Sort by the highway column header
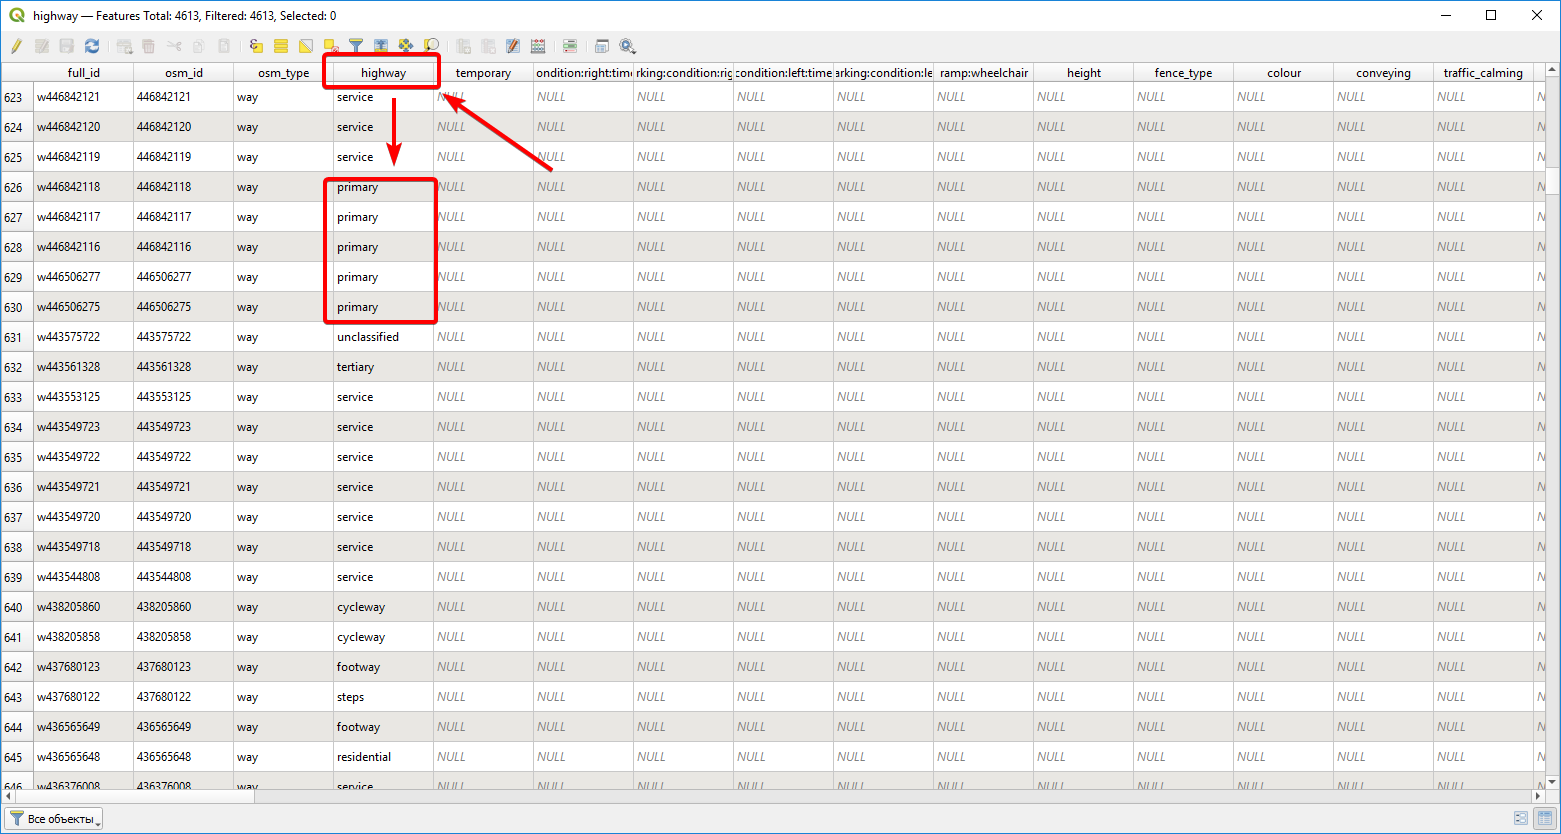Viewport: 1561px width, 834px height. [x=383, y=73]
